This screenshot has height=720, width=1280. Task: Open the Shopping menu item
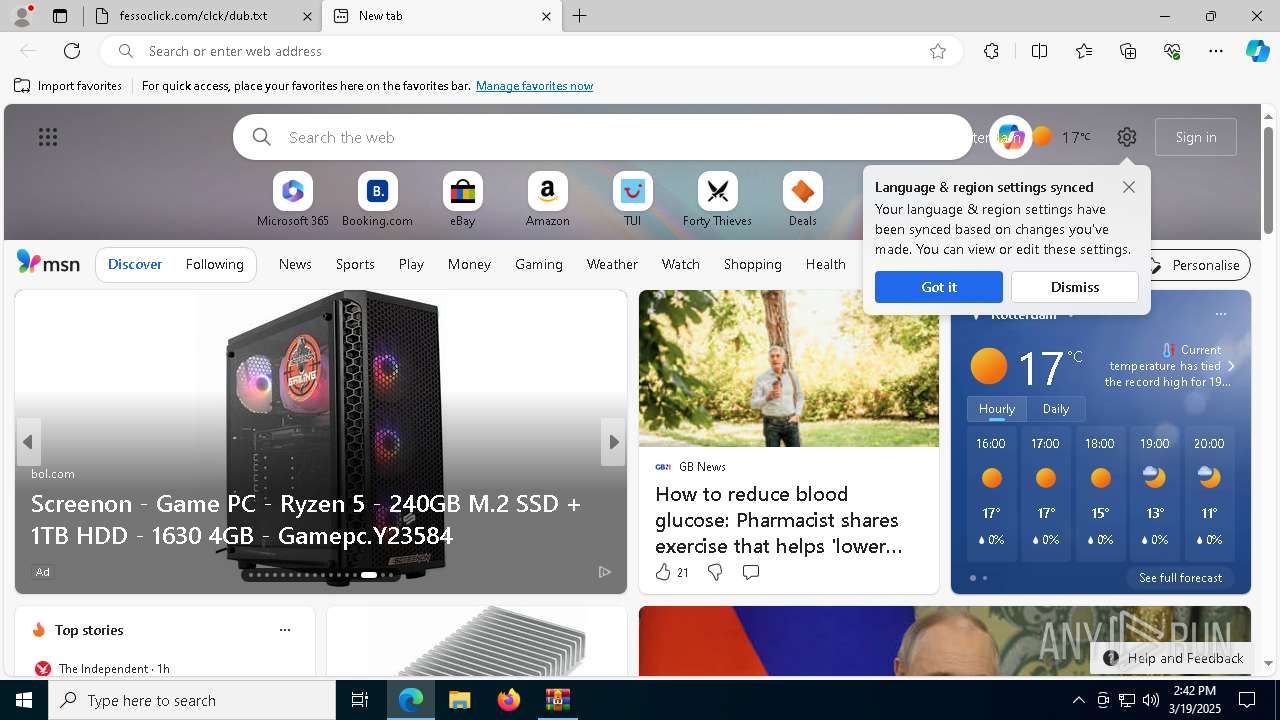tap(752, 264)
